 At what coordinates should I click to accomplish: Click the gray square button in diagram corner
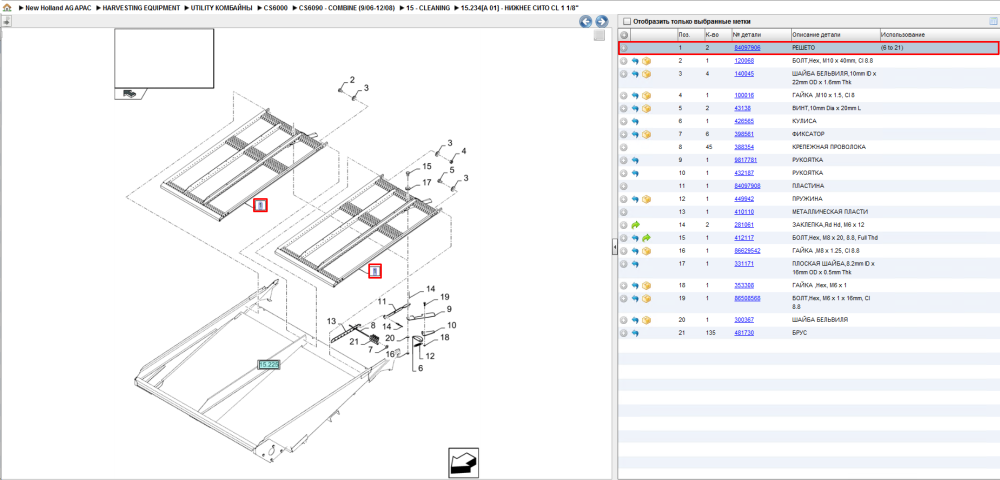coord(599,36)
